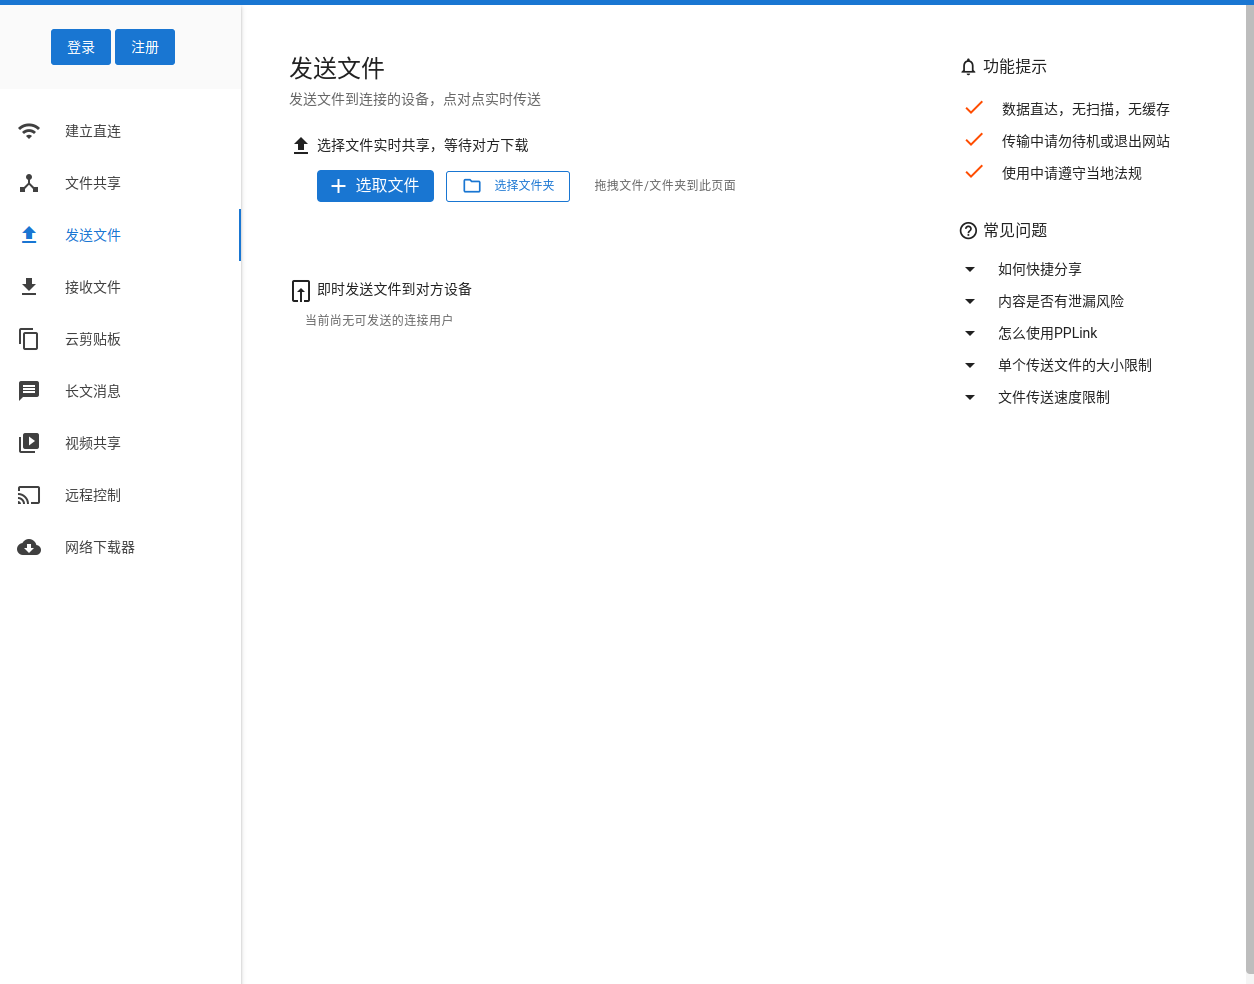Click the 功能提示 bell icon
The height and width of the screenshot is (984, 1254).
[x=968, y=67]
